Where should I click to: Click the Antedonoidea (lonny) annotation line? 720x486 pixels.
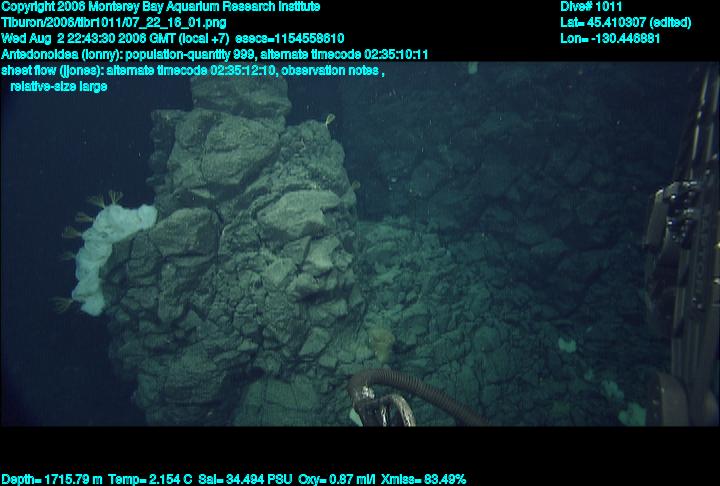tap(215, 54)
